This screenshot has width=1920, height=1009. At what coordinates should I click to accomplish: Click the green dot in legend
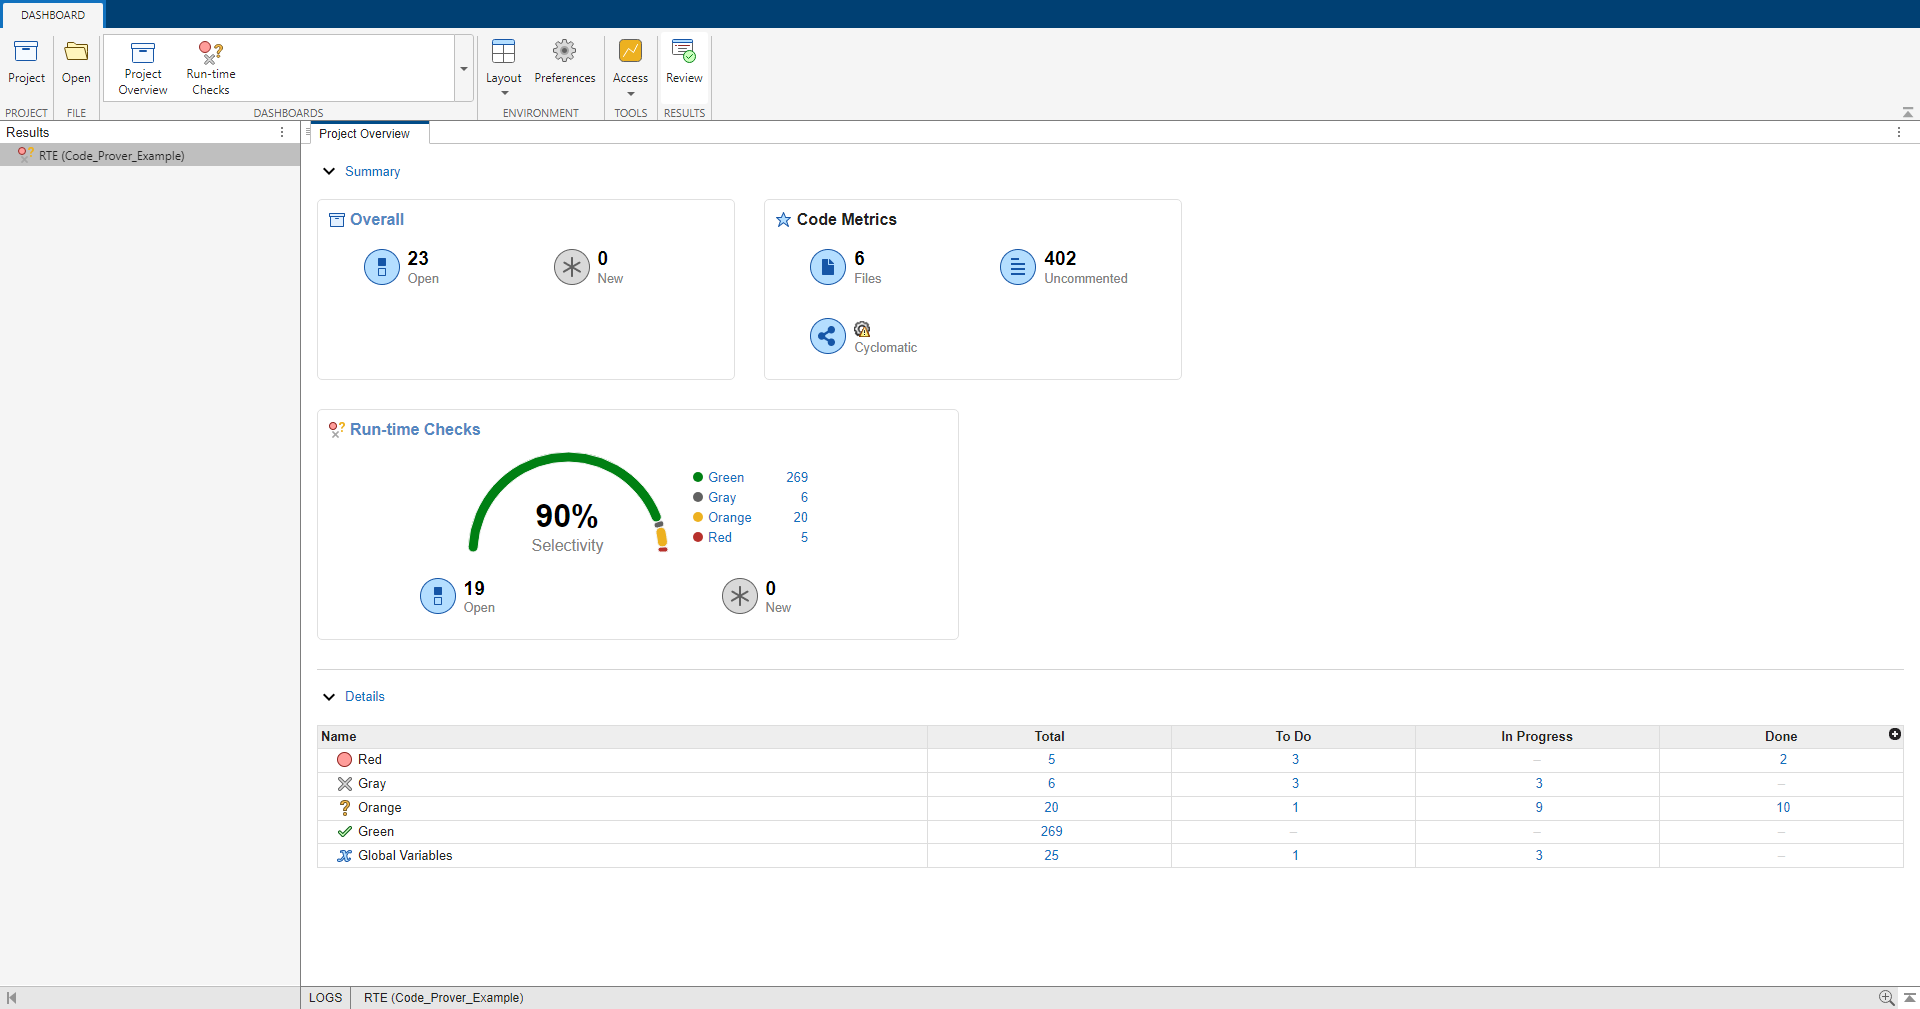pyautogui.click(x=698, y=477)
